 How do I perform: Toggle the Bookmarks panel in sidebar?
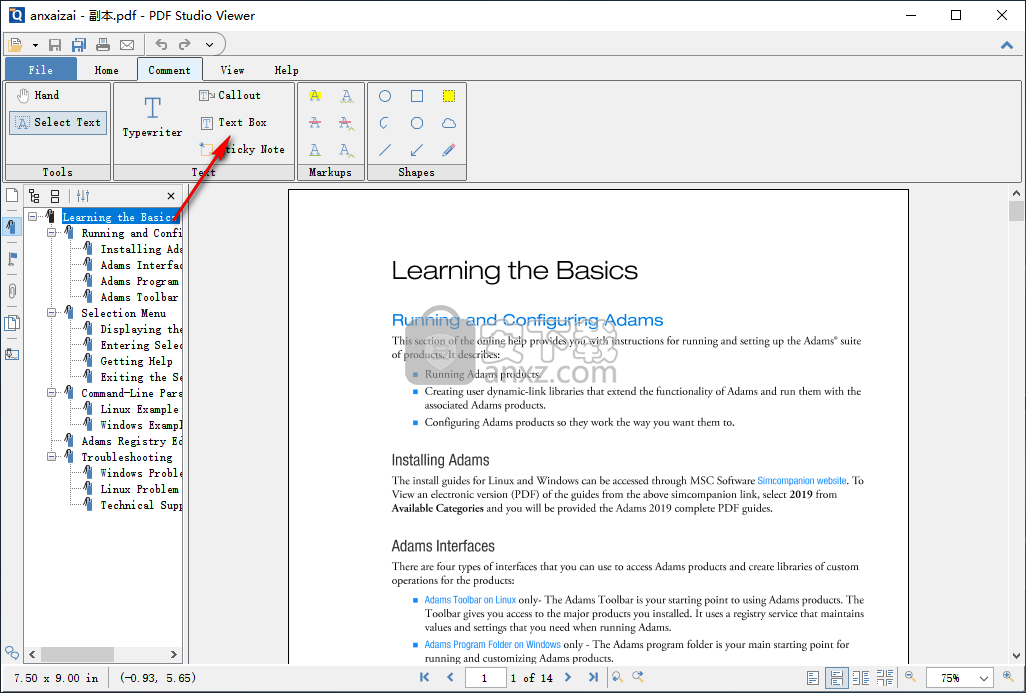(12, 227)
